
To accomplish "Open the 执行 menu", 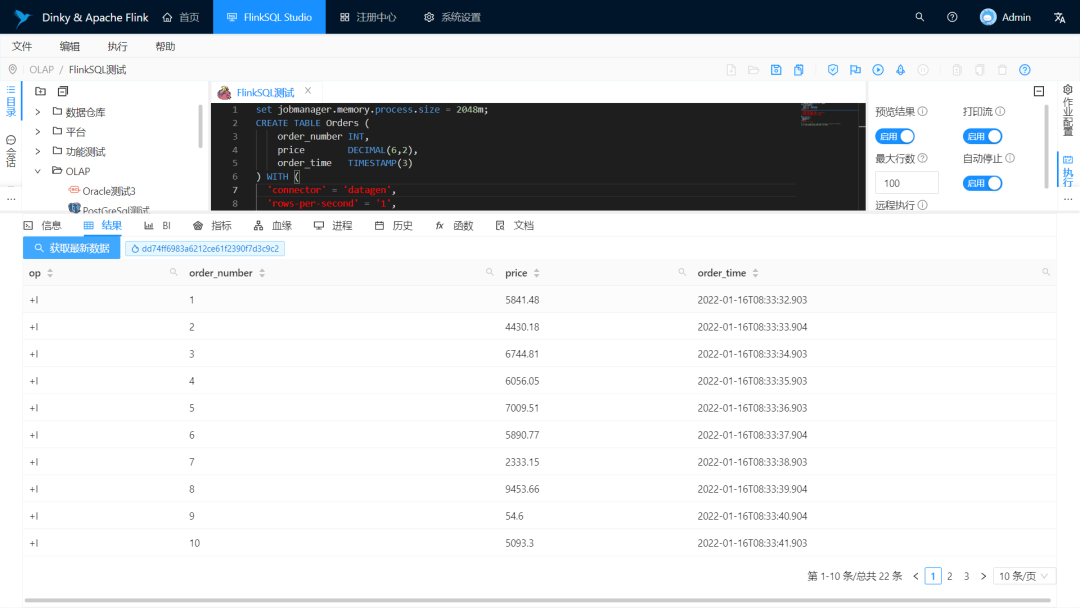I will 117,46.
